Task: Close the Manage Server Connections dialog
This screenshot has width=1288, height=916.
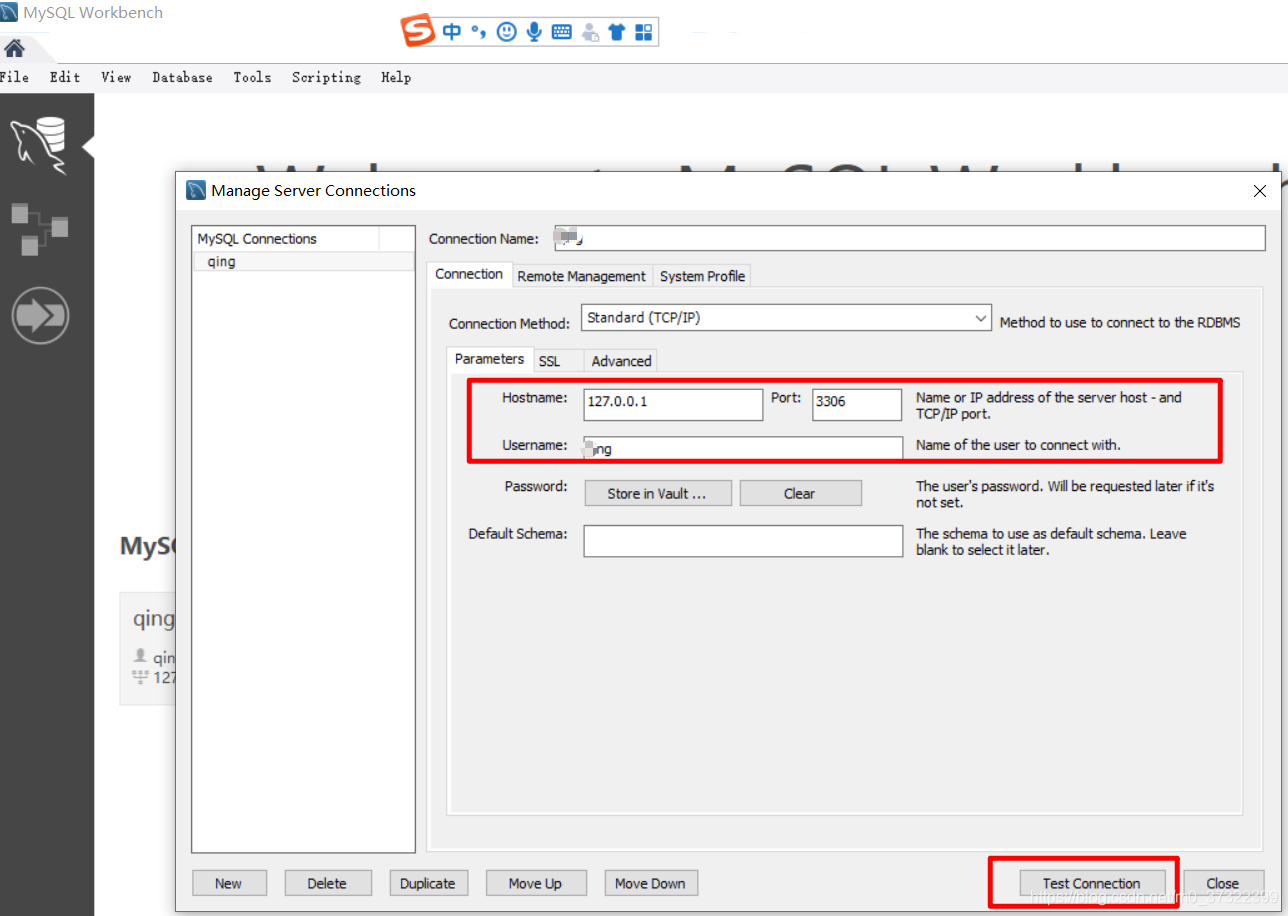Action: [1260, 190]
